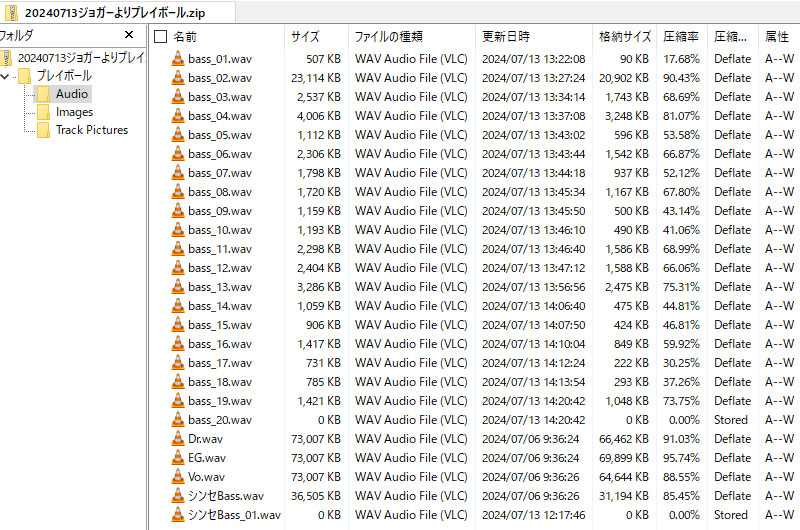Click the VLC icon beside bass_17.wav
Image resolution: width=800 pixels, height=530 pixels.
point(178,363)
